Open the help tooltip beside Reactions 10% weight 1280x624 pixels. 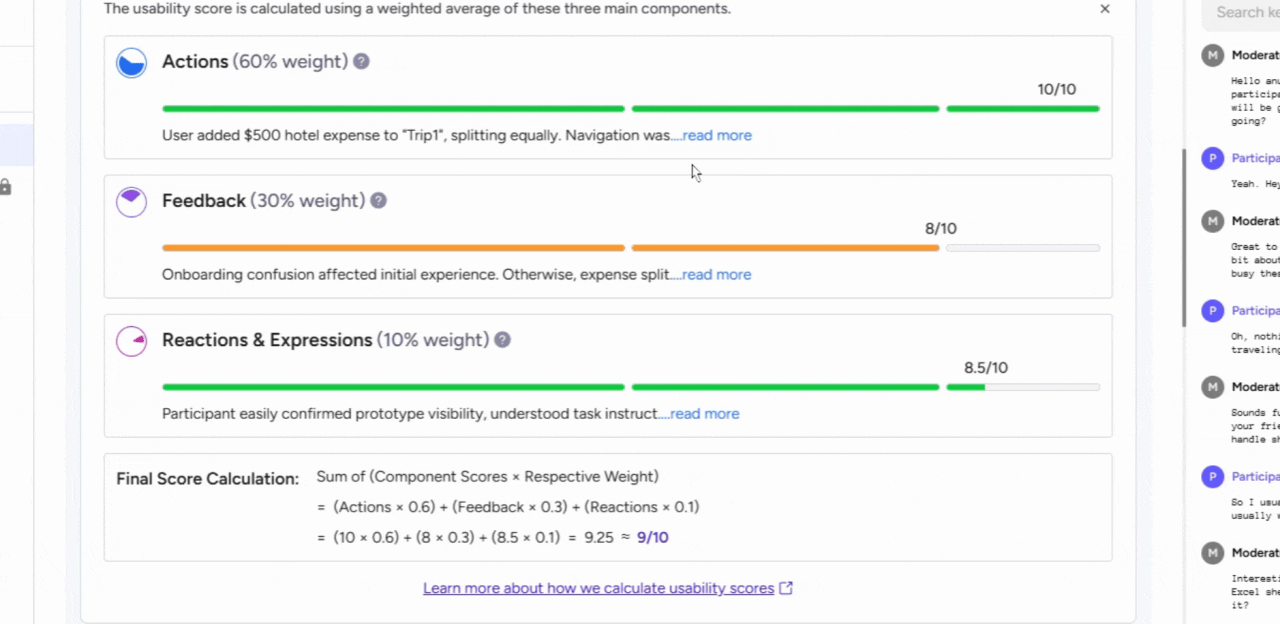502,340
